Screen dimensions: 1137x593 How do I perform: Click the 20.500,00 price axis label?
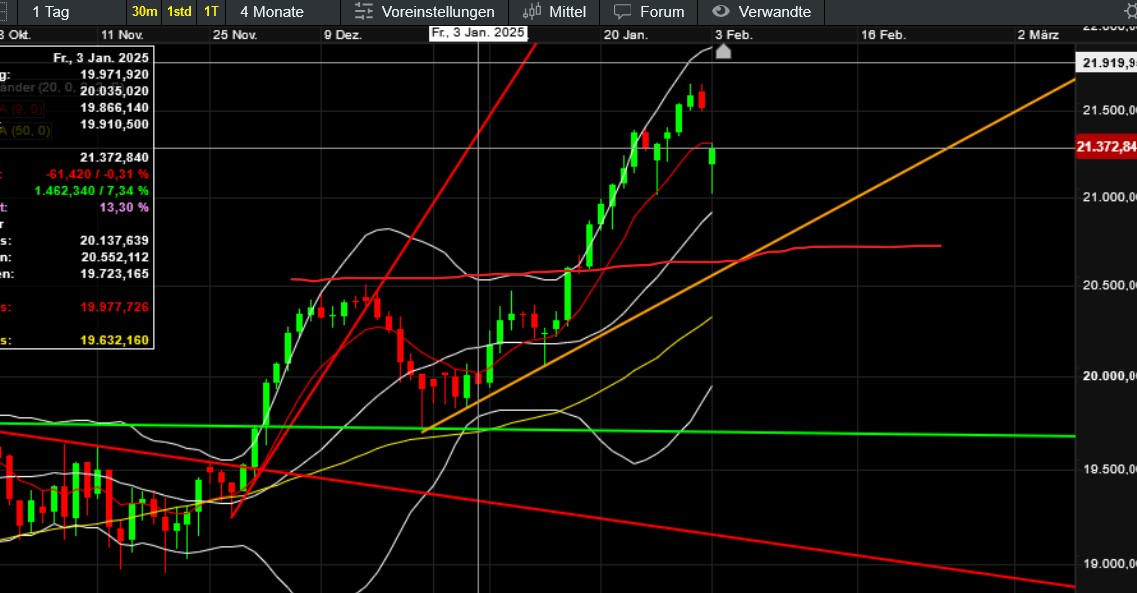point(1109,286)
